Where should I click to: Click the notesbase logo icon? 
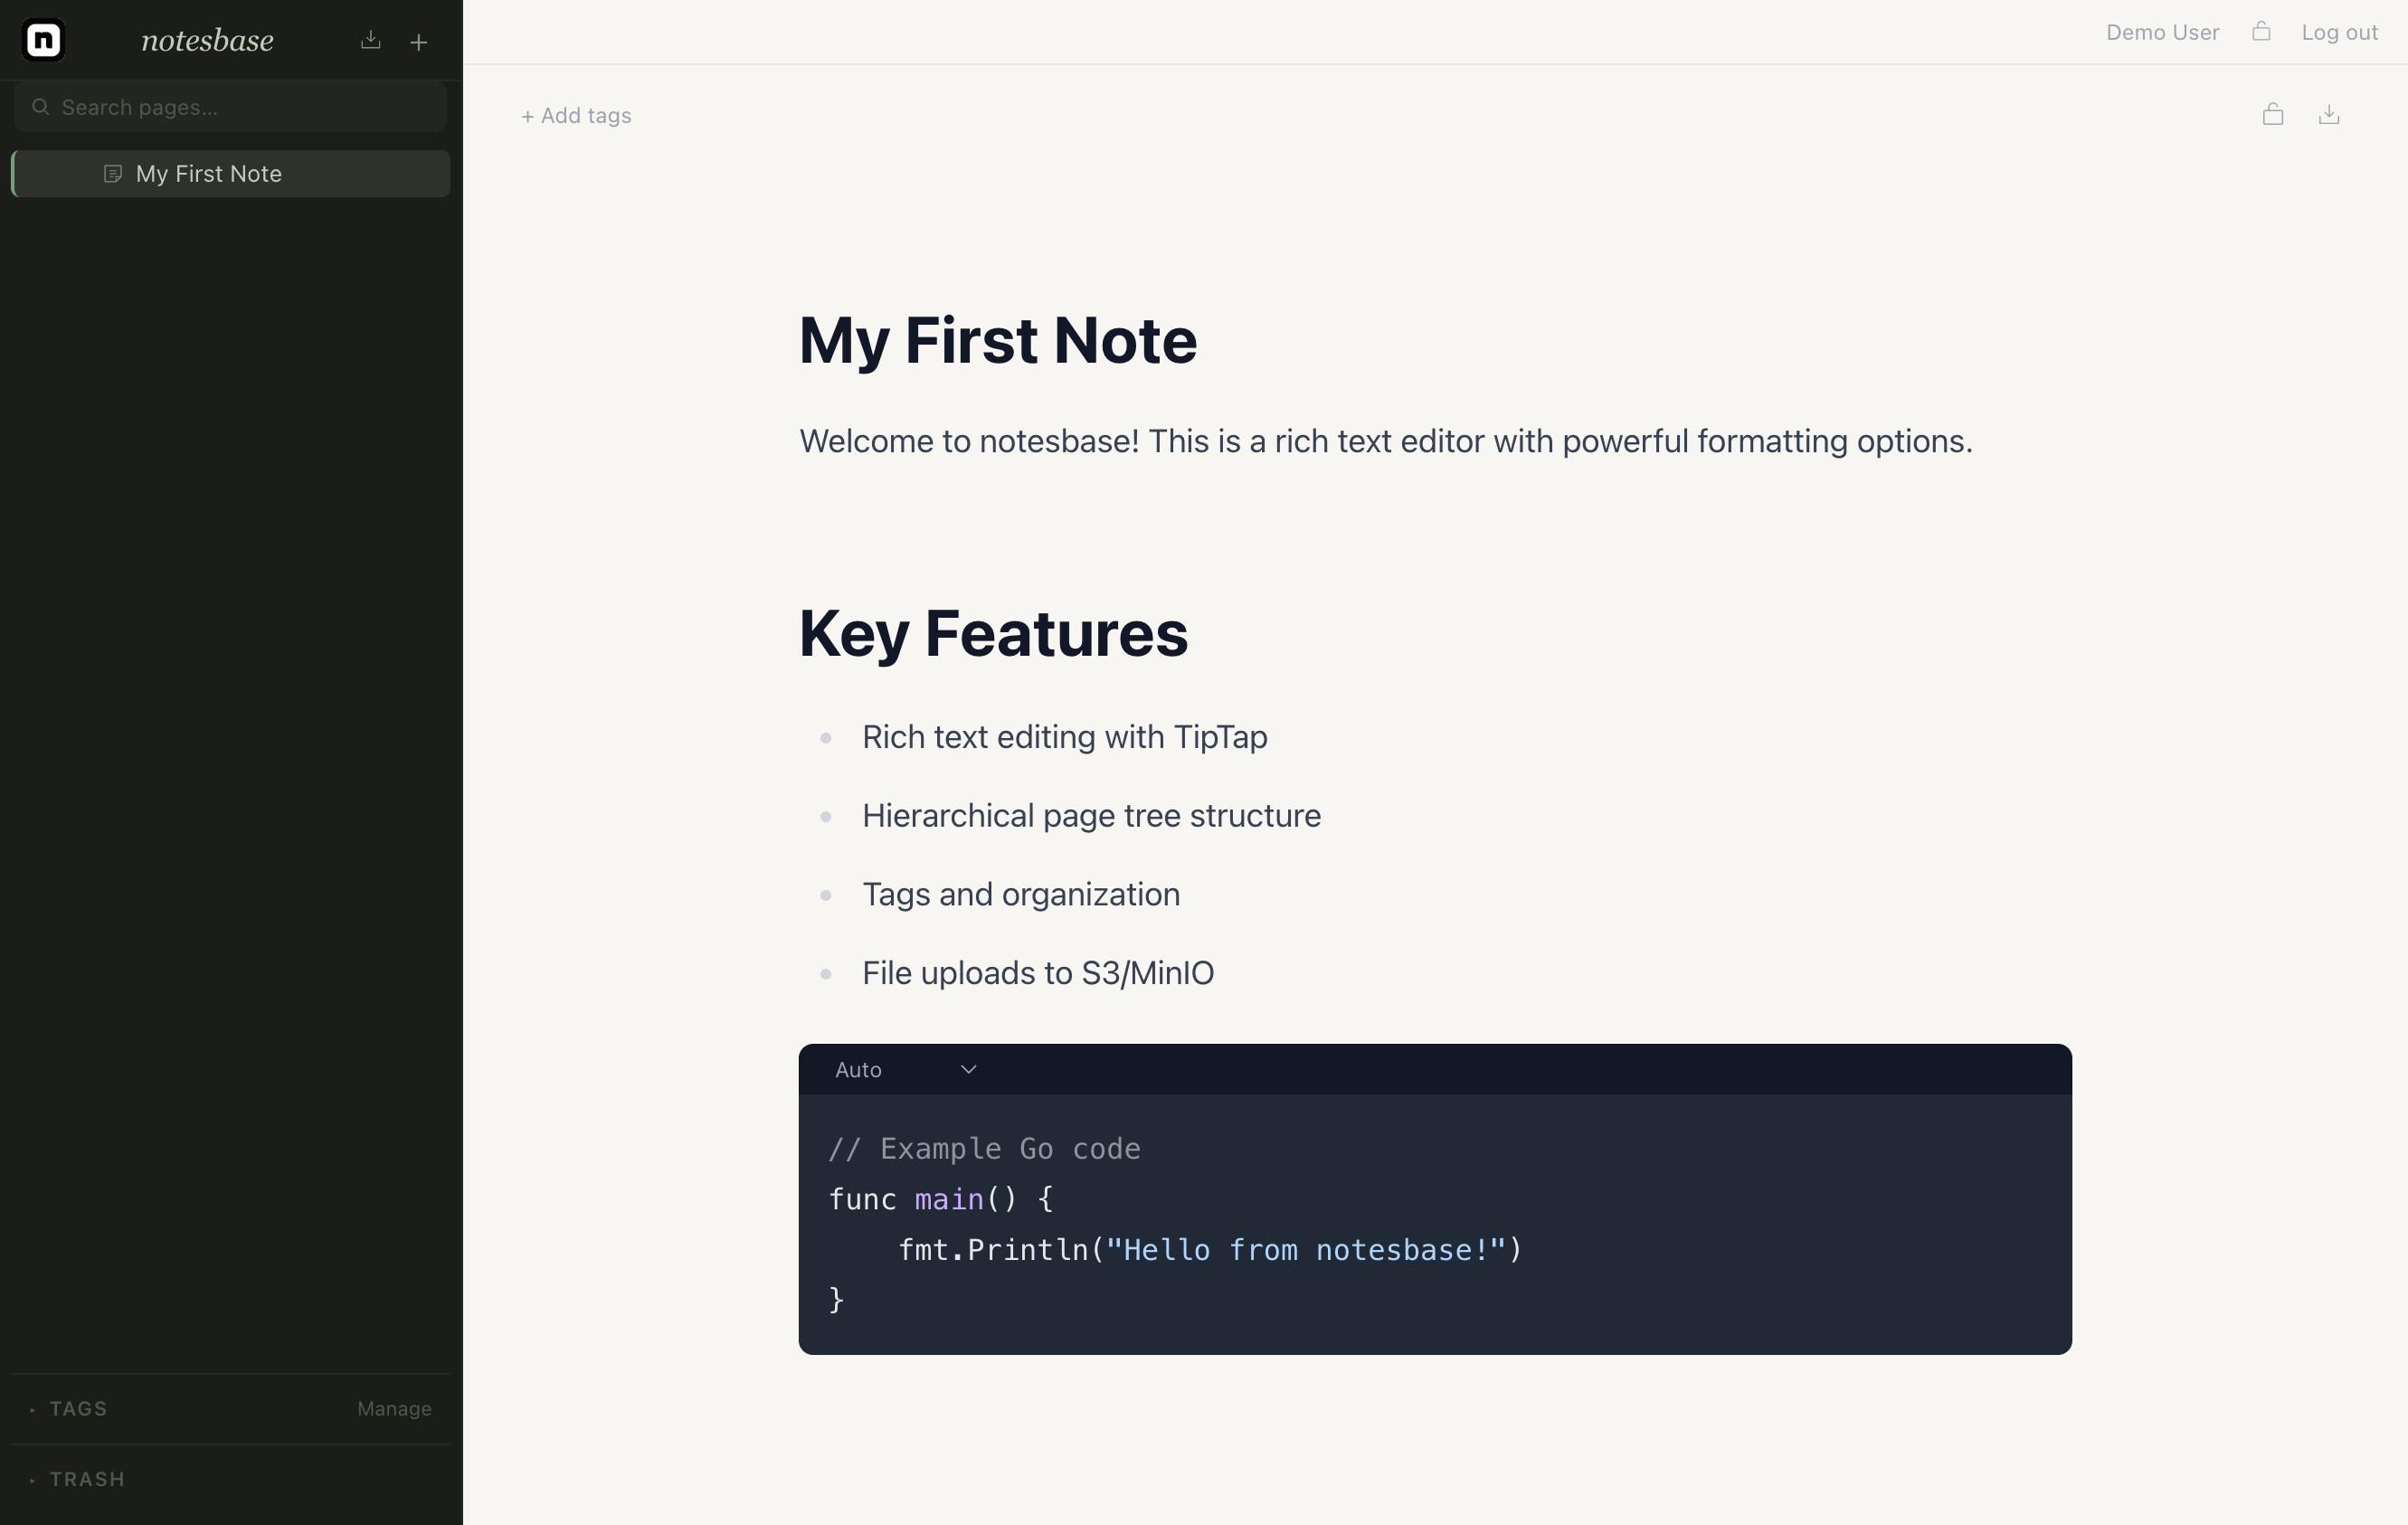point(42,39)
